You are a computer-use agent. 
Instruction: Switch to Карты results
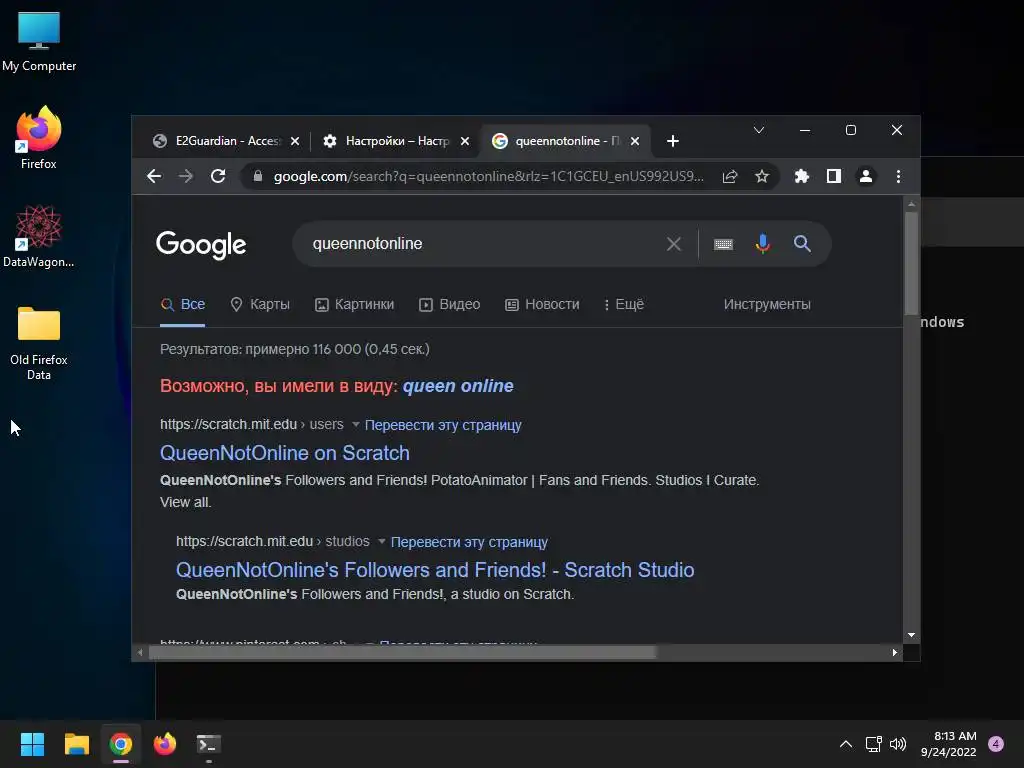tap(260, 304)
